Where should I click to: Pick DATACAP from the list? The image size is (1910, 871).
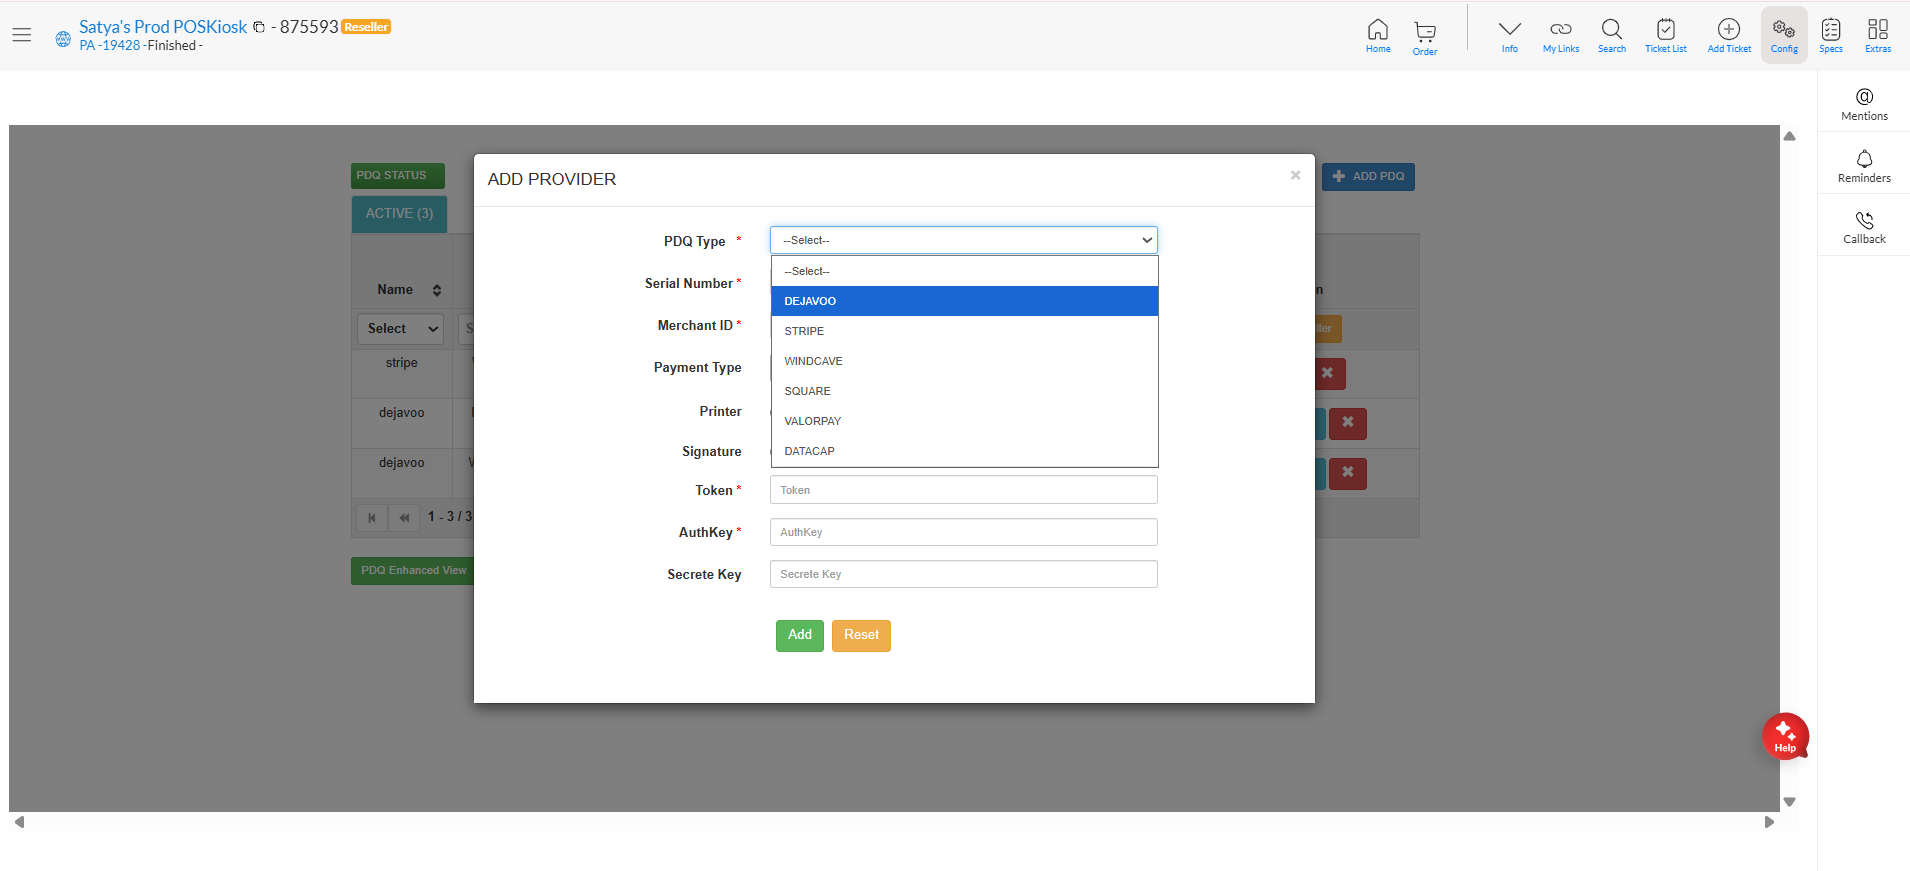[964, 451]
